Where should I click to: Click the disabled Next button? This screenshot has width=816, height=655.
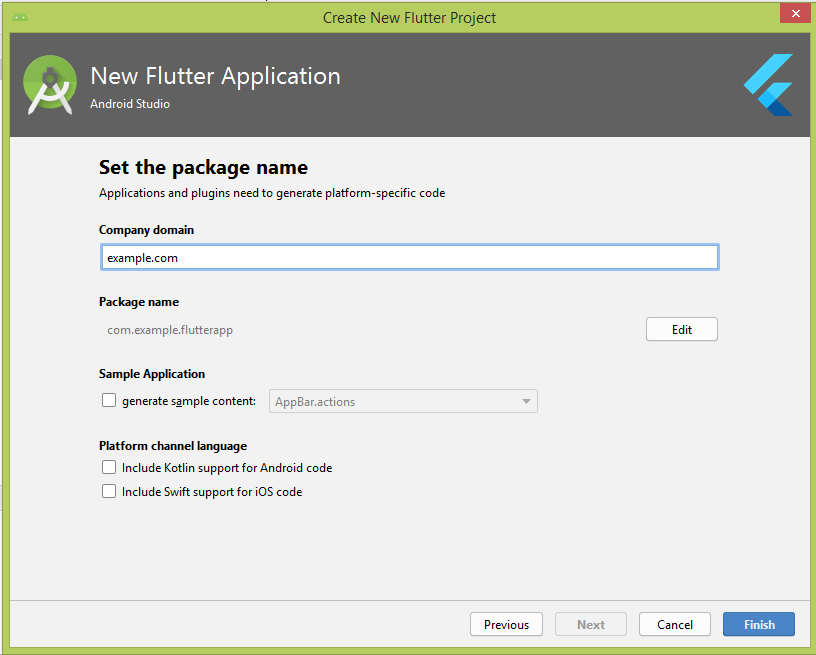tap(591, 624)
